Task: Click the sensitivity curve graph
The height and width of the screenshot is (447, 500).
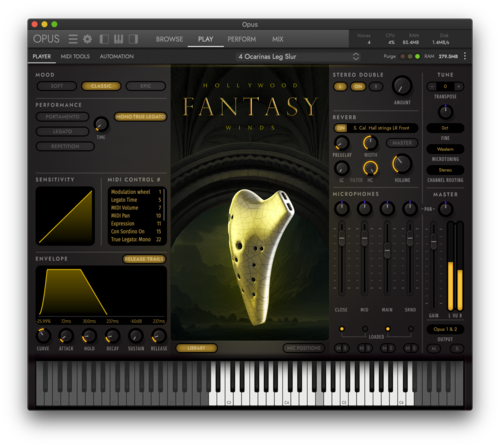Action: tap(65, 216)
